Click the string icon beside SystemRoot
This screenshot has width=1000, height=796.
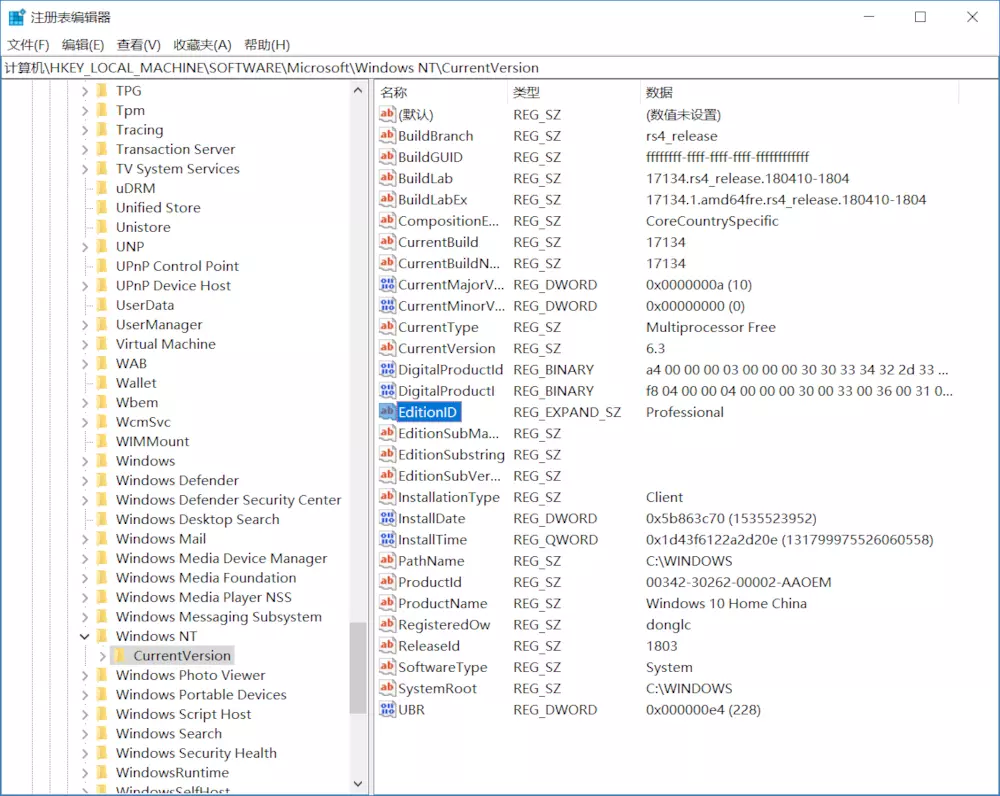[387, 688]
